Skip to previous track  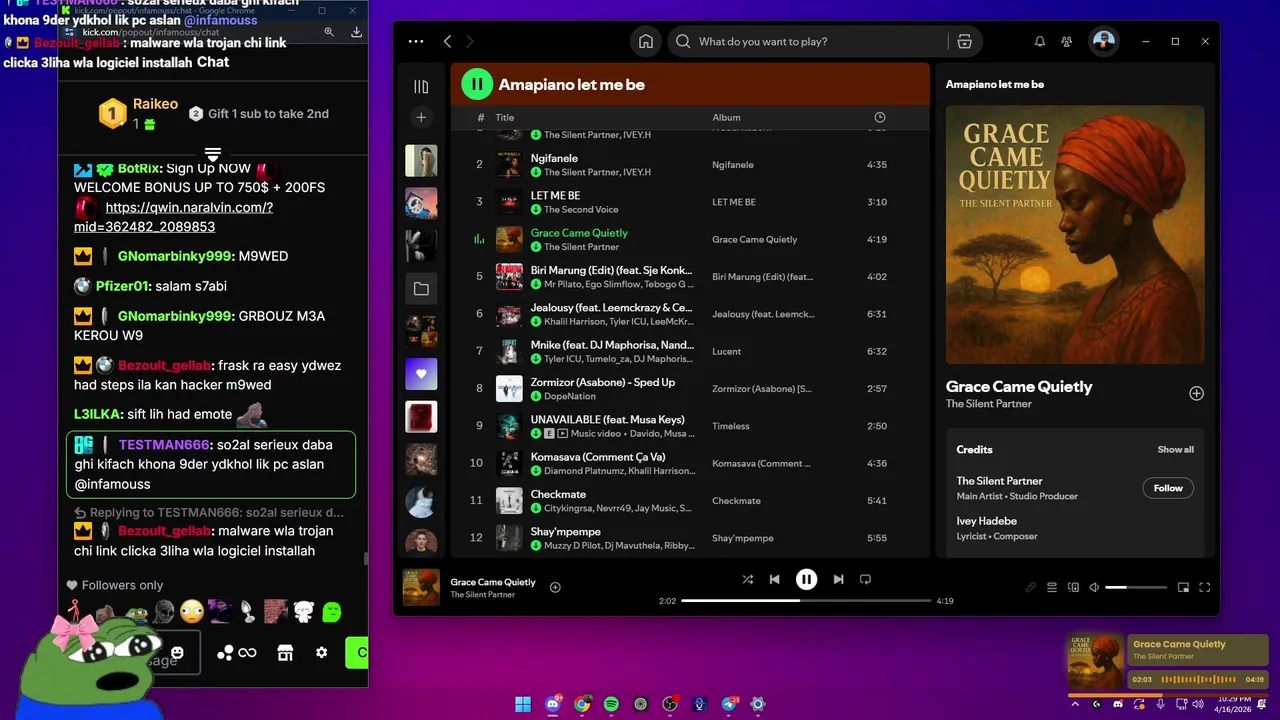(774, 579)
